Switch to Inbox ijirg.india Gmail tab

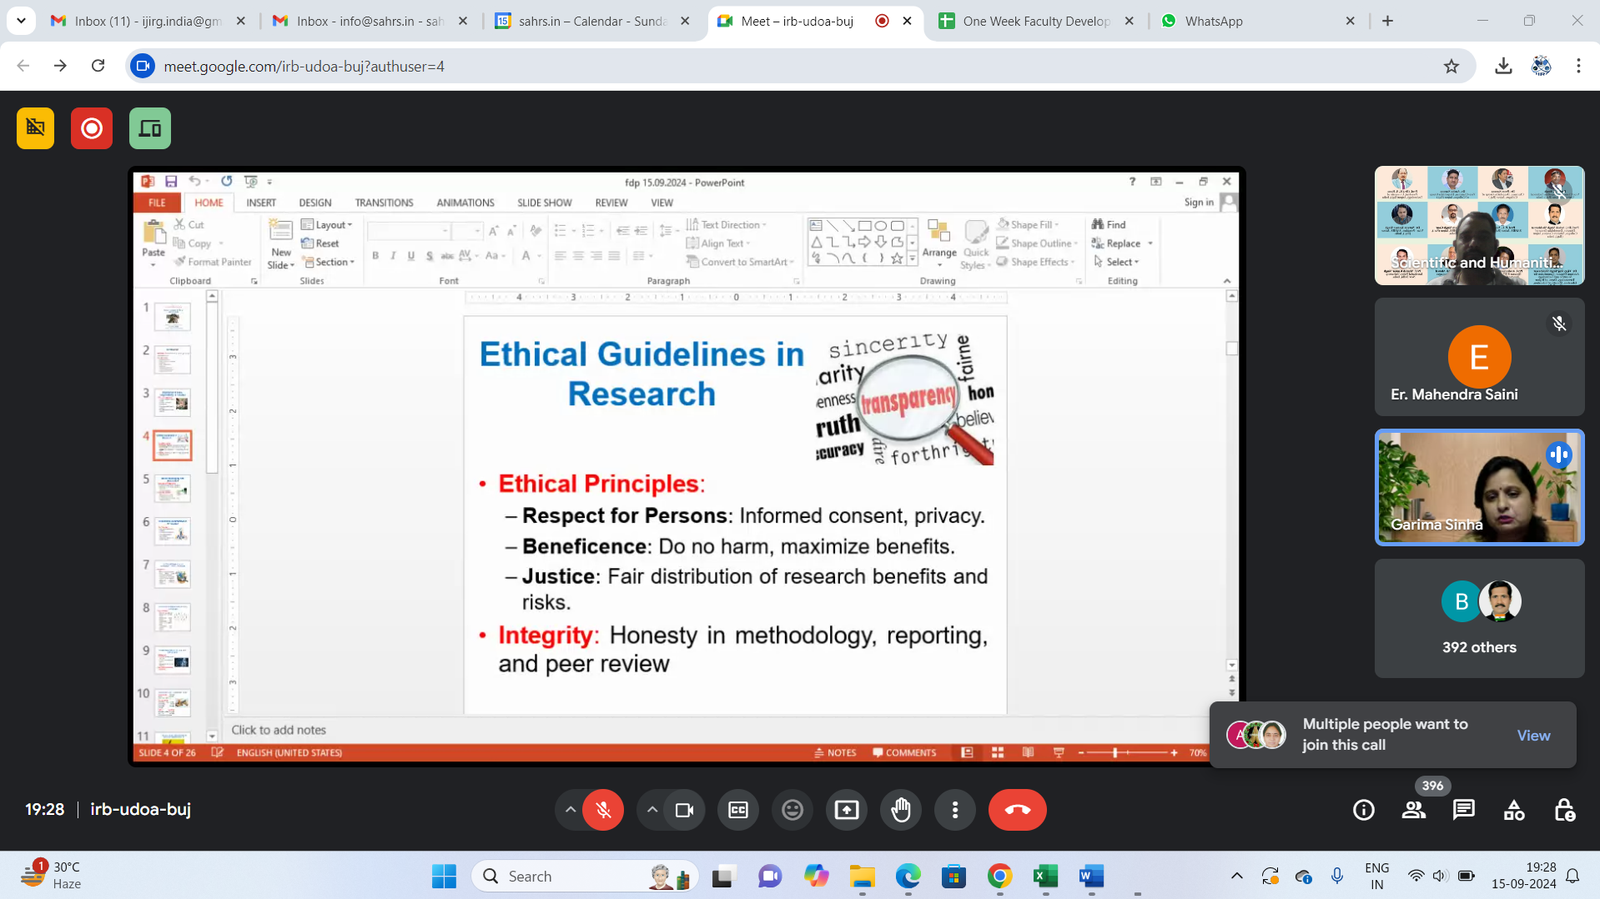[x=148, y=21]
